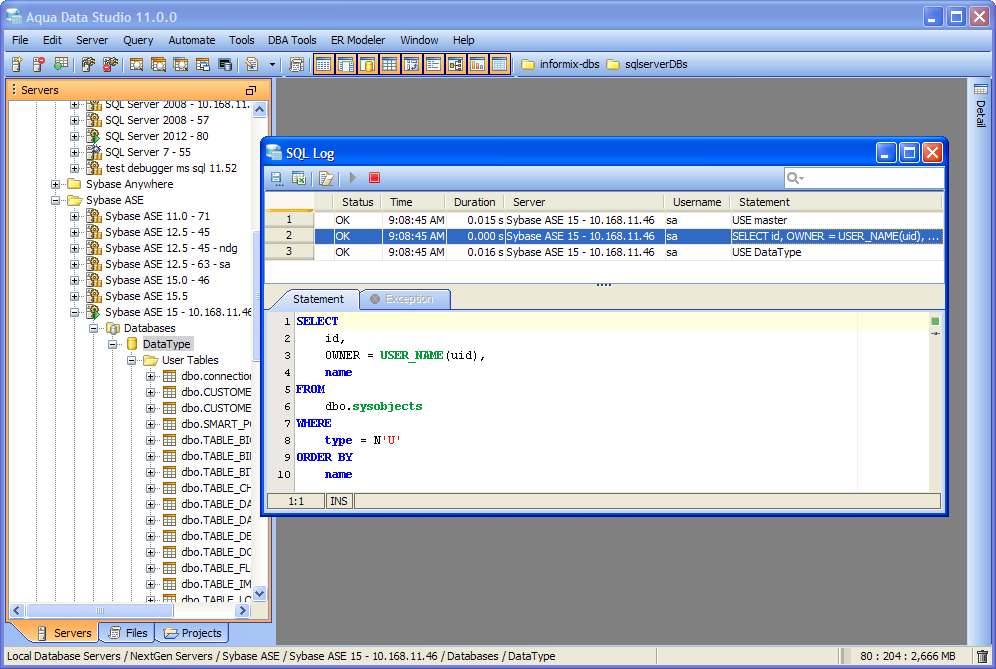996x669 pixels.
Task: Click the undock icon on Servers panel
Action: click(x=251, y=90)
